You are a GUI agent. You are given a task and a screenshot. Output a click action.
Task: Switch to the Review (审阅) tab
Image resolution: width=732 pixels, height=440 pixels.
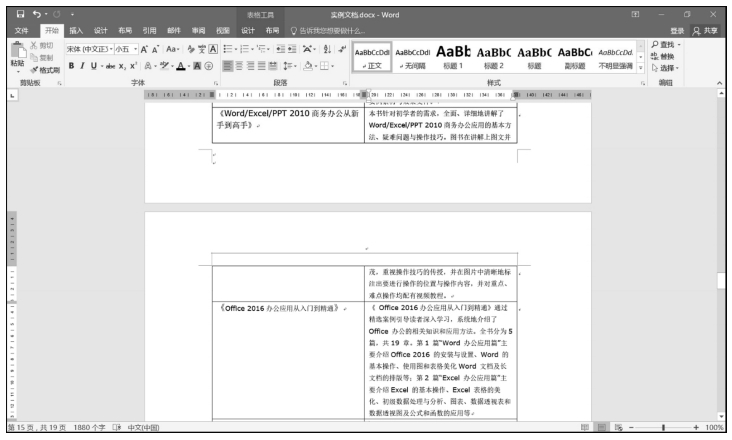pyautogui.click(x=198, y=31)
